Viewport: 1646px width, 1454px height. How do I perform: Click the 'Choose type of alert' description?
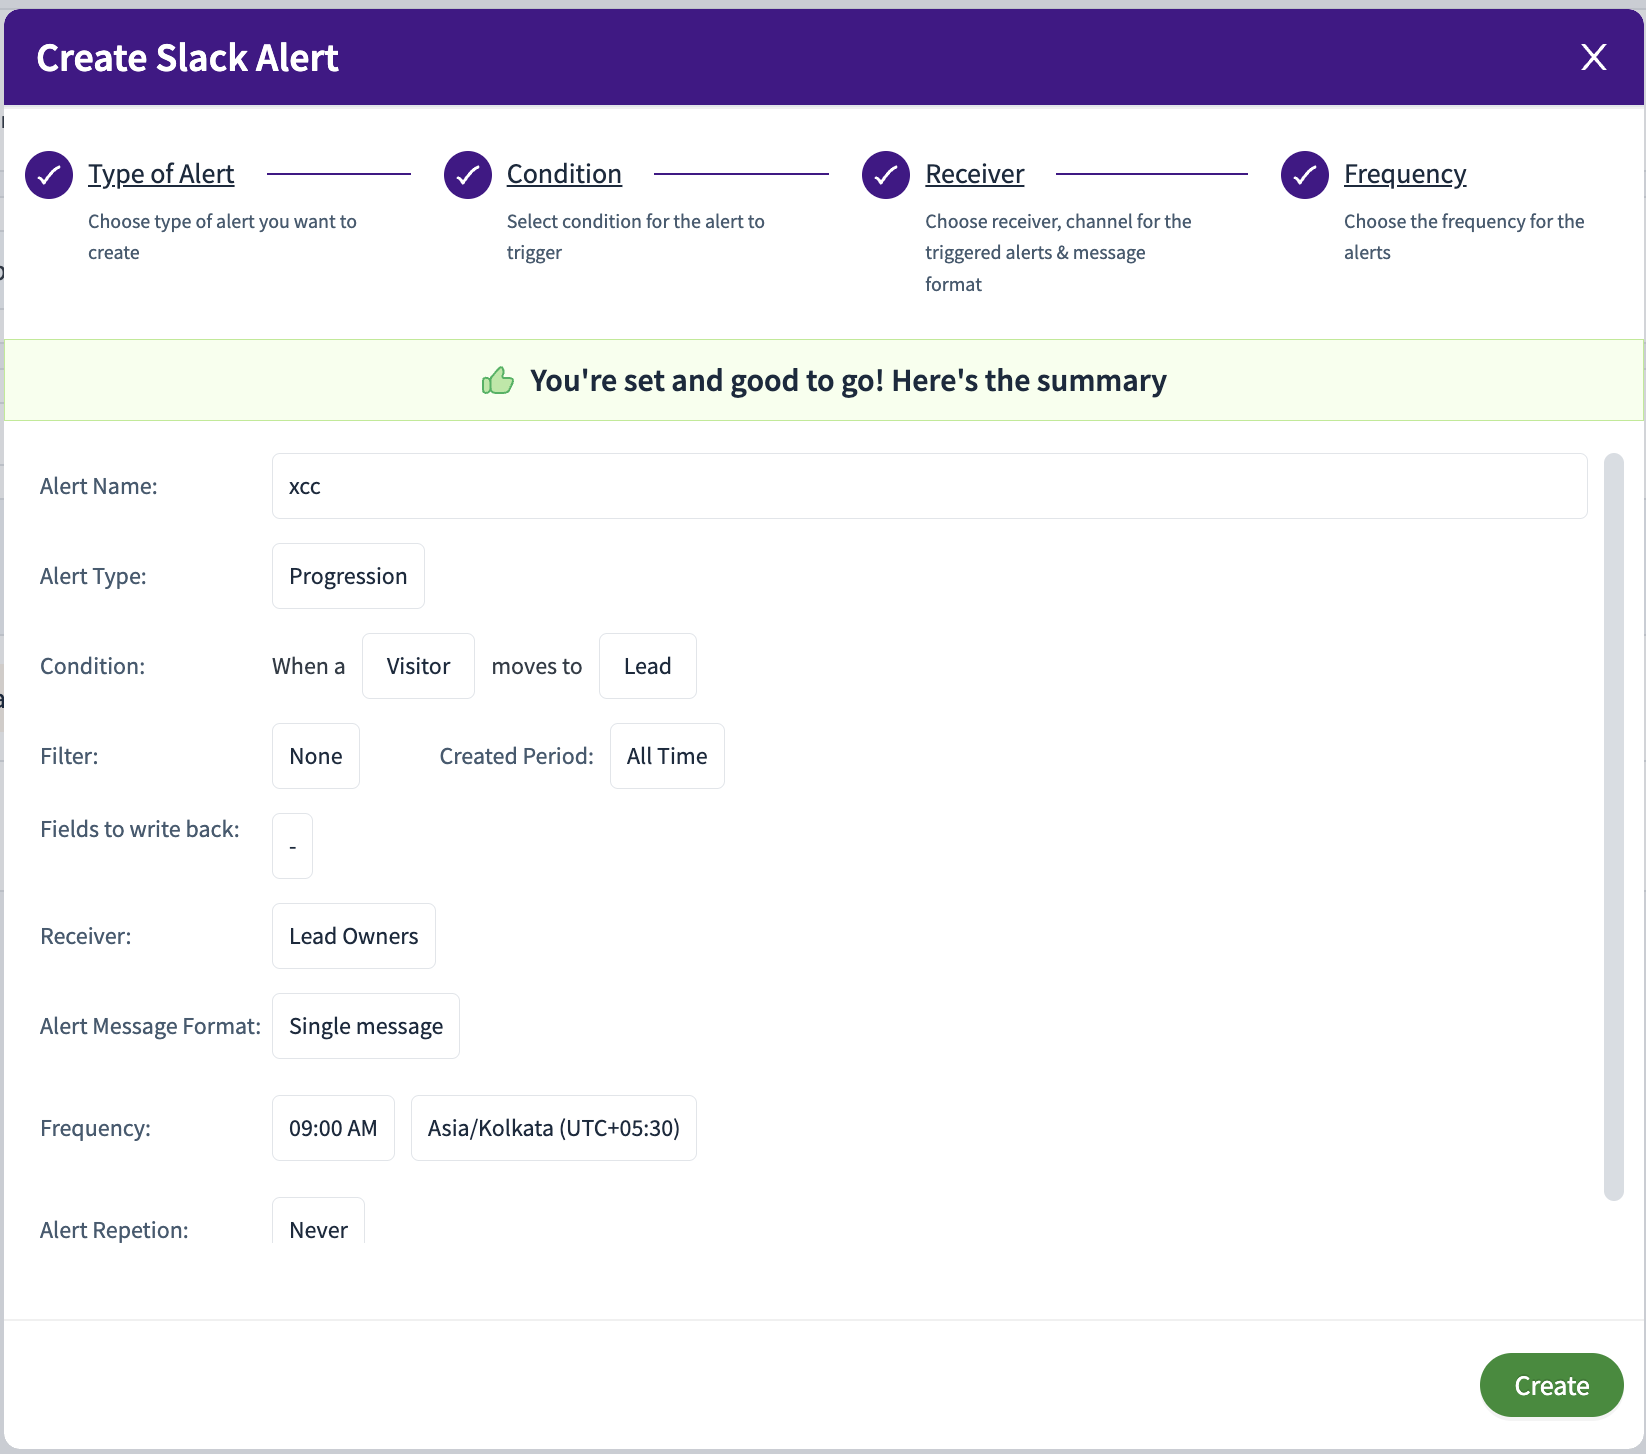click(x=222, y=237)
